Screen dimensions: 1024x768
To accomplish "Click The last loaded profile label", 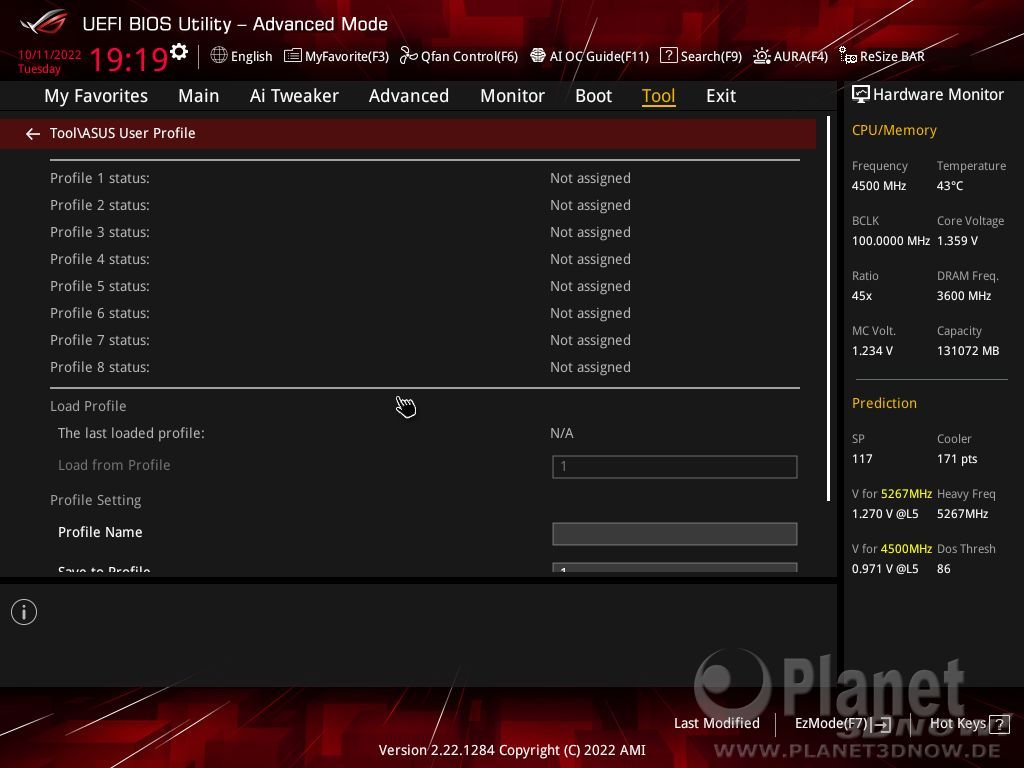I will click(x=131, y=434).
